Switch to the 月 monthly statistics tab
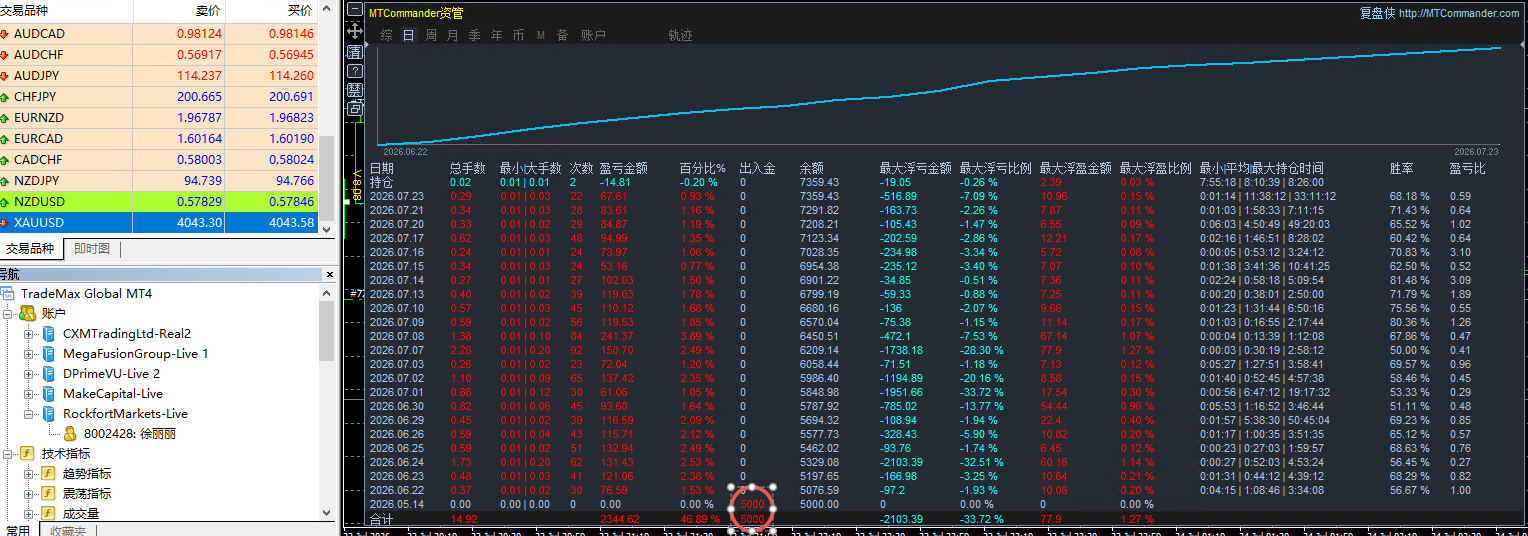Screen dimensions: 1528x536 click(452, 35)
